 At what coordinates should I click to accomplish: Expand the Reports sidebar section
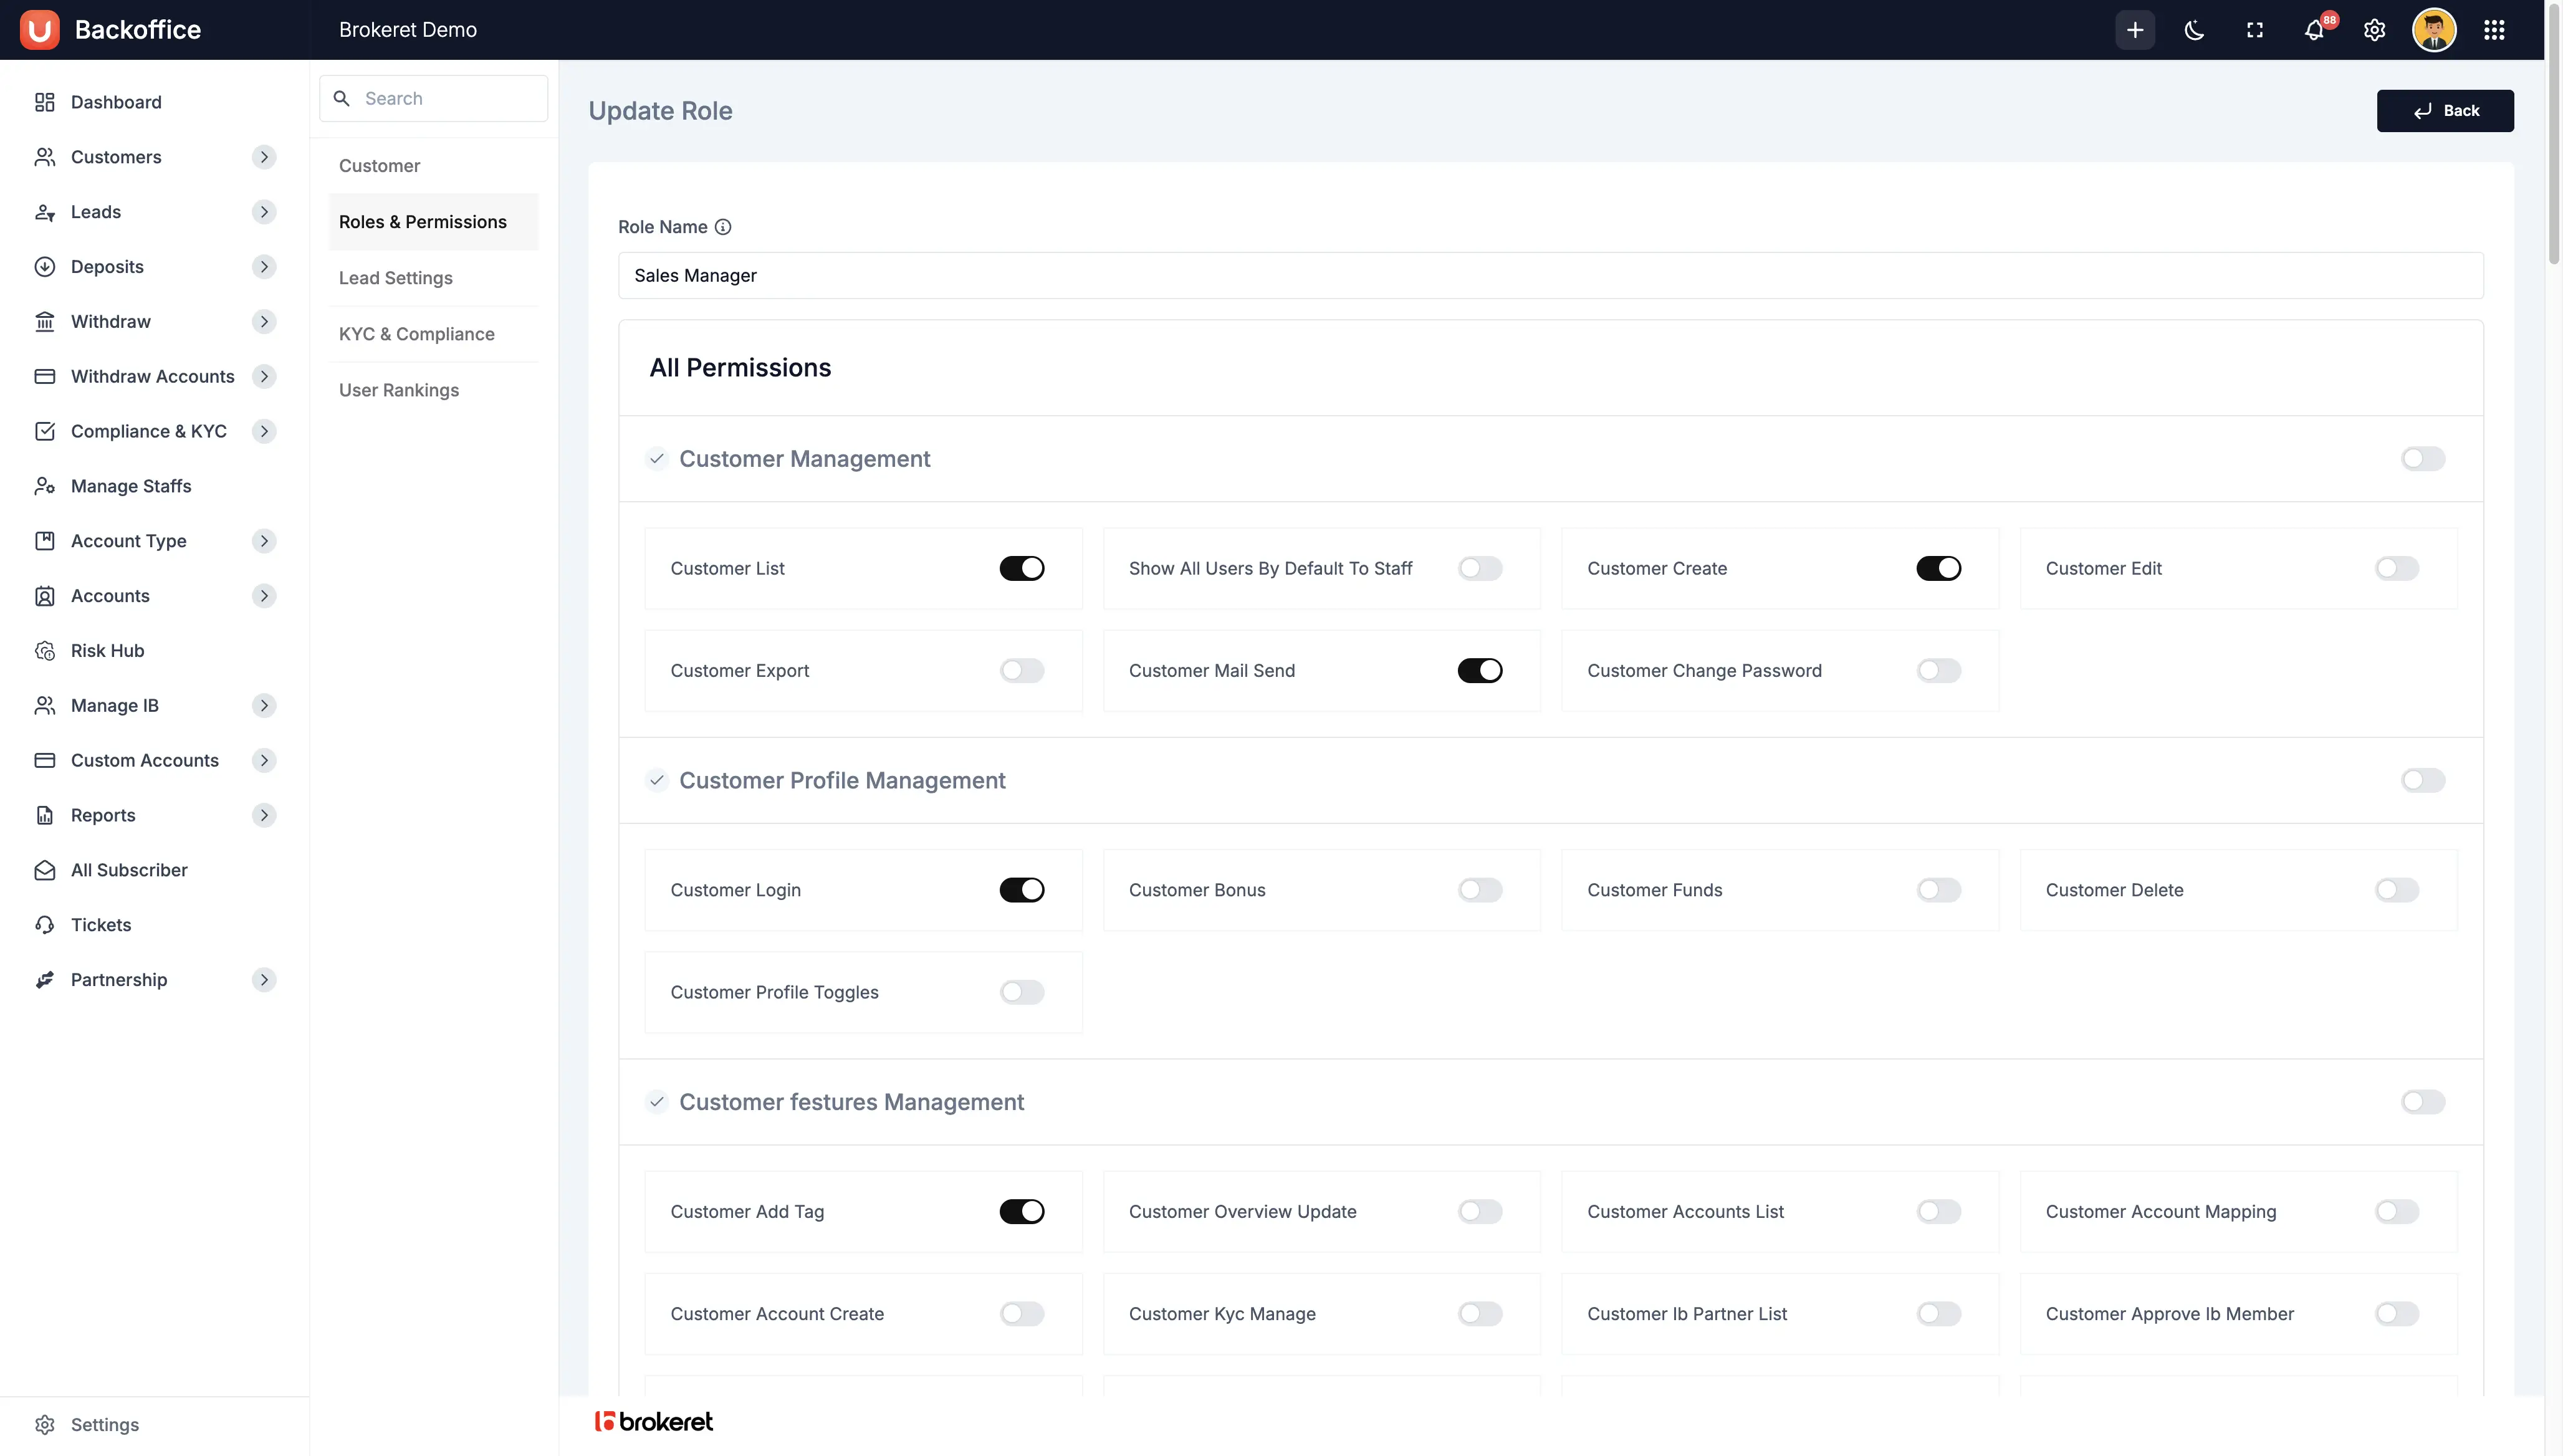[264, 815]
